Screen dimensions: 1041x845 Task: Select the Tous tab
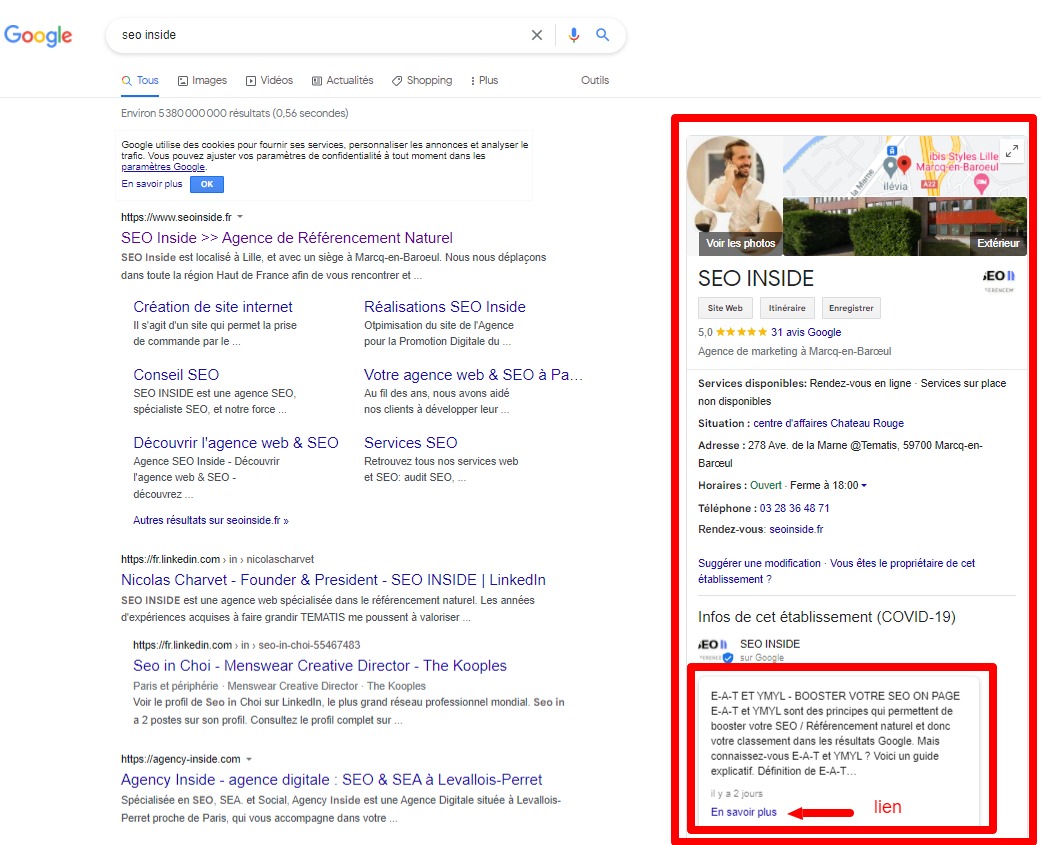click(x=140, y=80)
